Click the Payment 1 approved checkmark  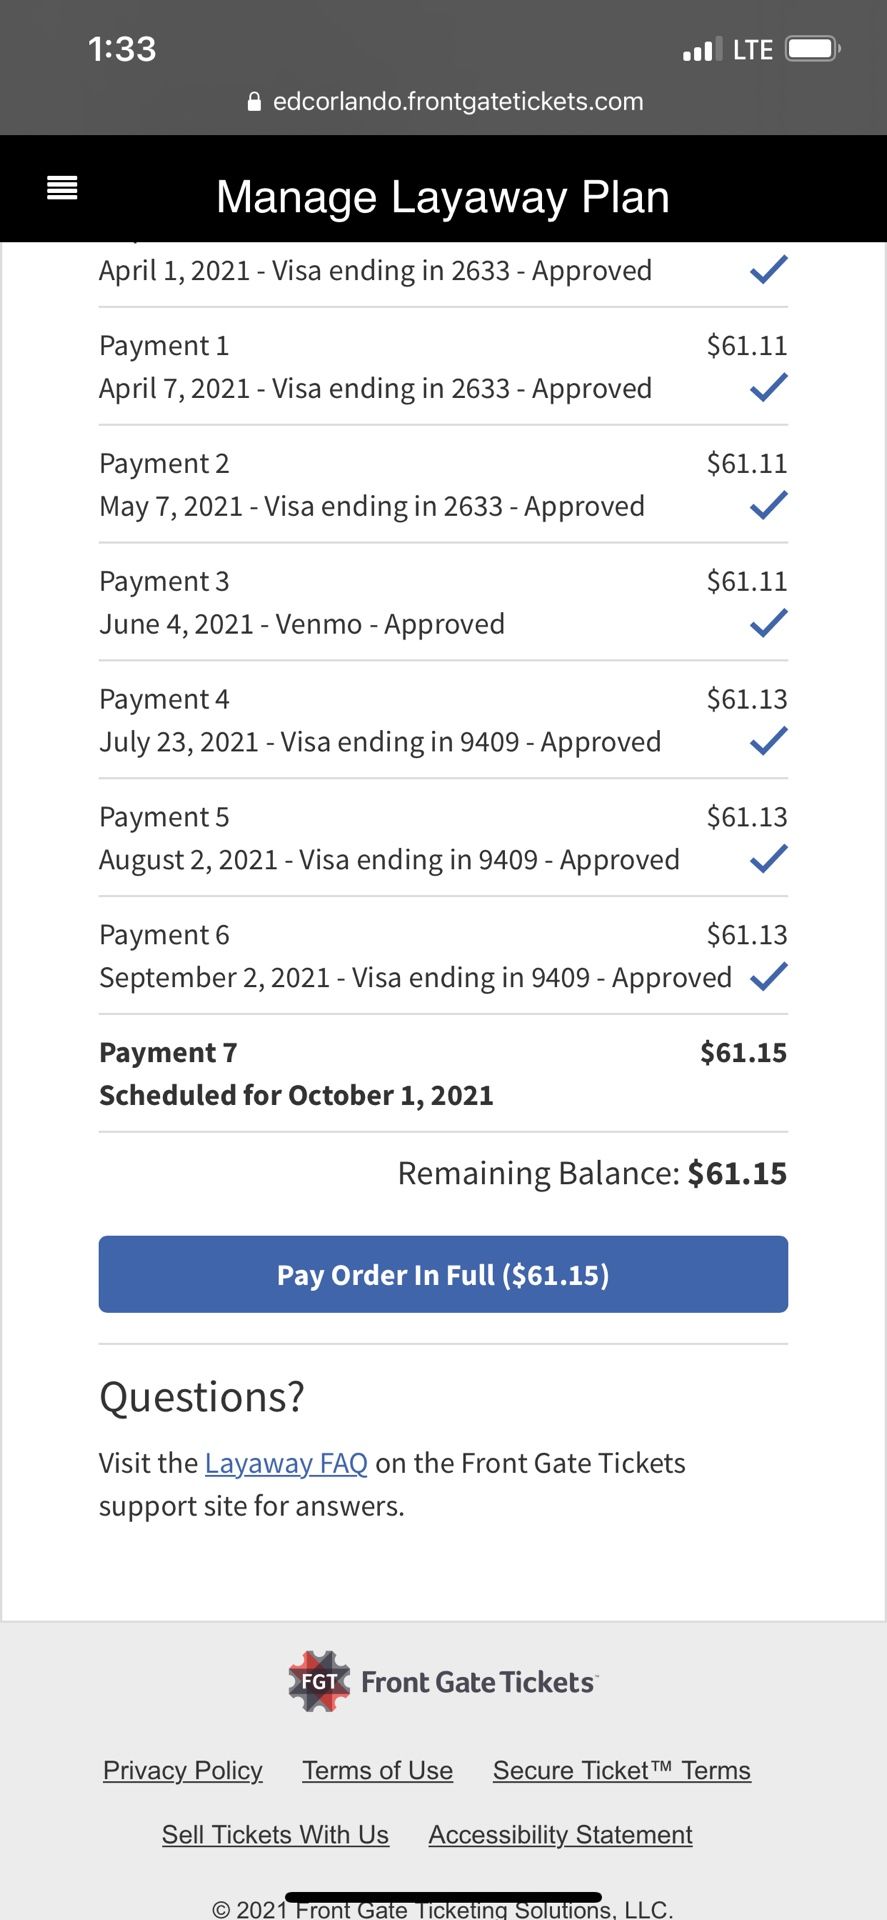[x=768, y=388]
